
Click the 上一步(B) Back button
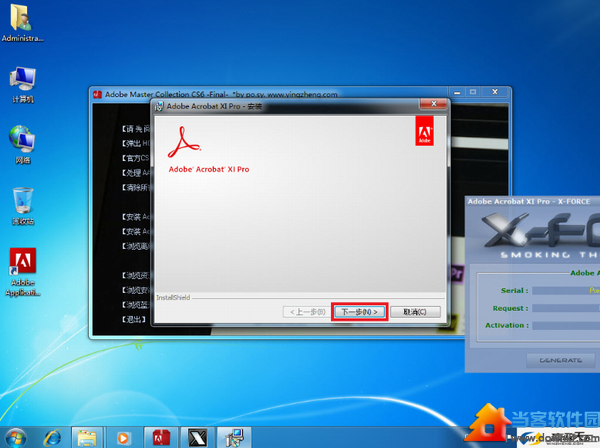304,312
